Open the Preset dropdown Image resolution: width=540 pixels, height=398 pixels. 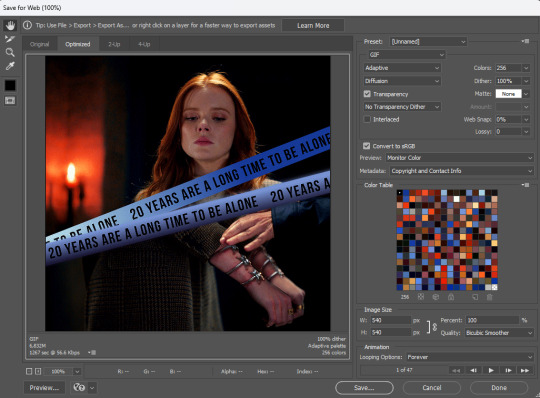[x=428, y=42]
